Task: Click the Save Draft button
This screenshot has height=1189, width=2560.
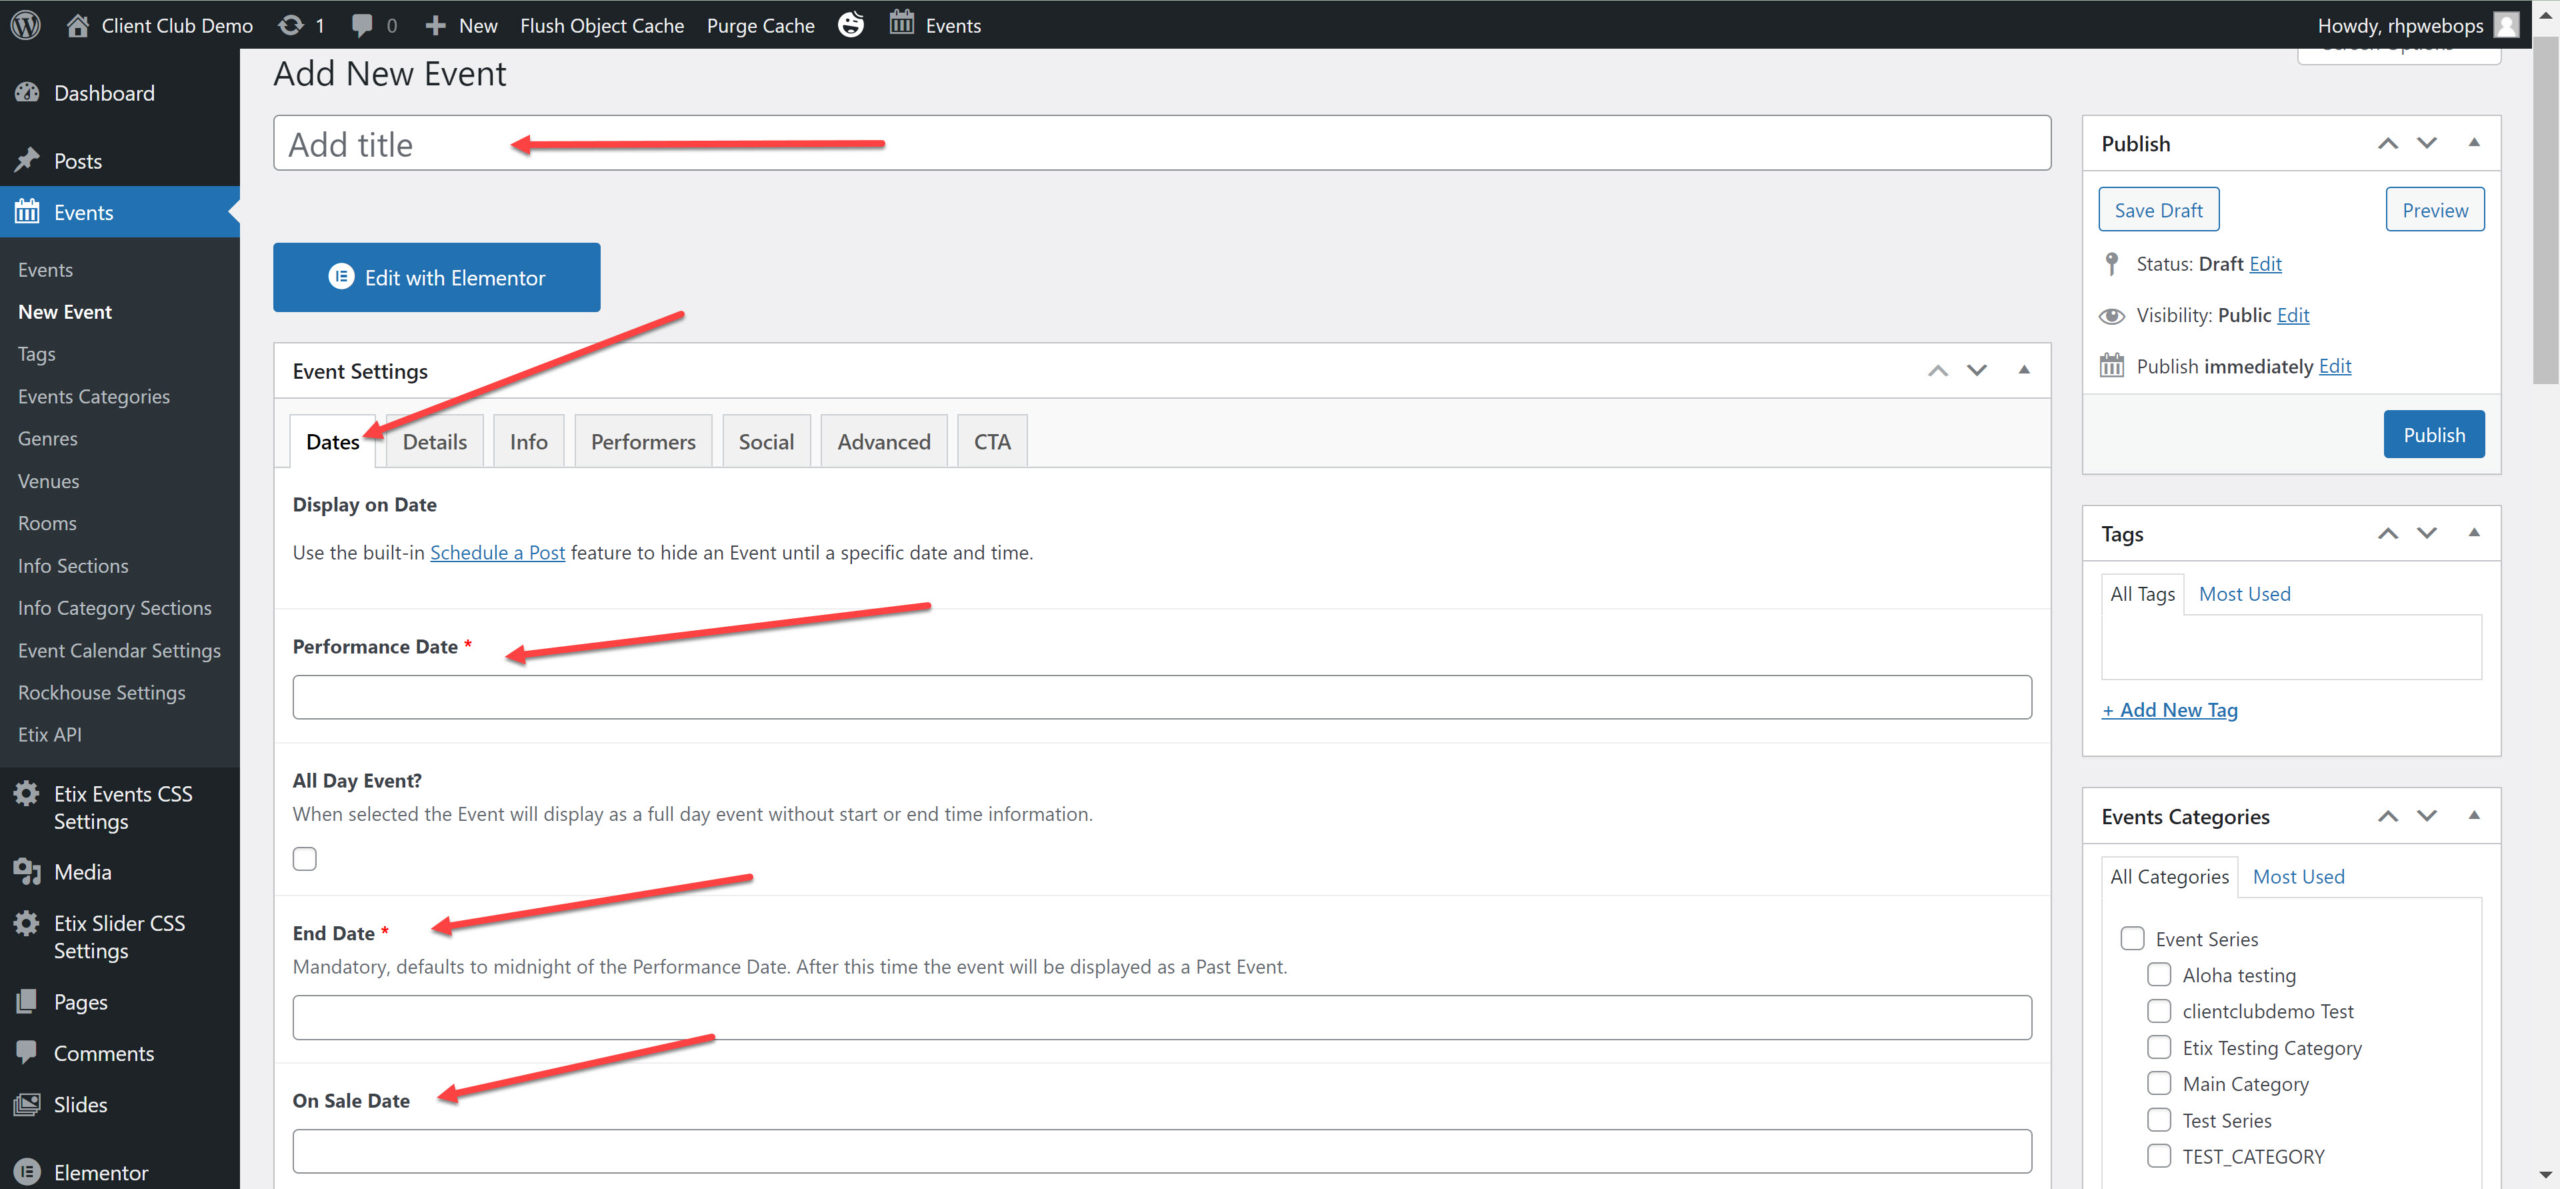Action: 2158,210
